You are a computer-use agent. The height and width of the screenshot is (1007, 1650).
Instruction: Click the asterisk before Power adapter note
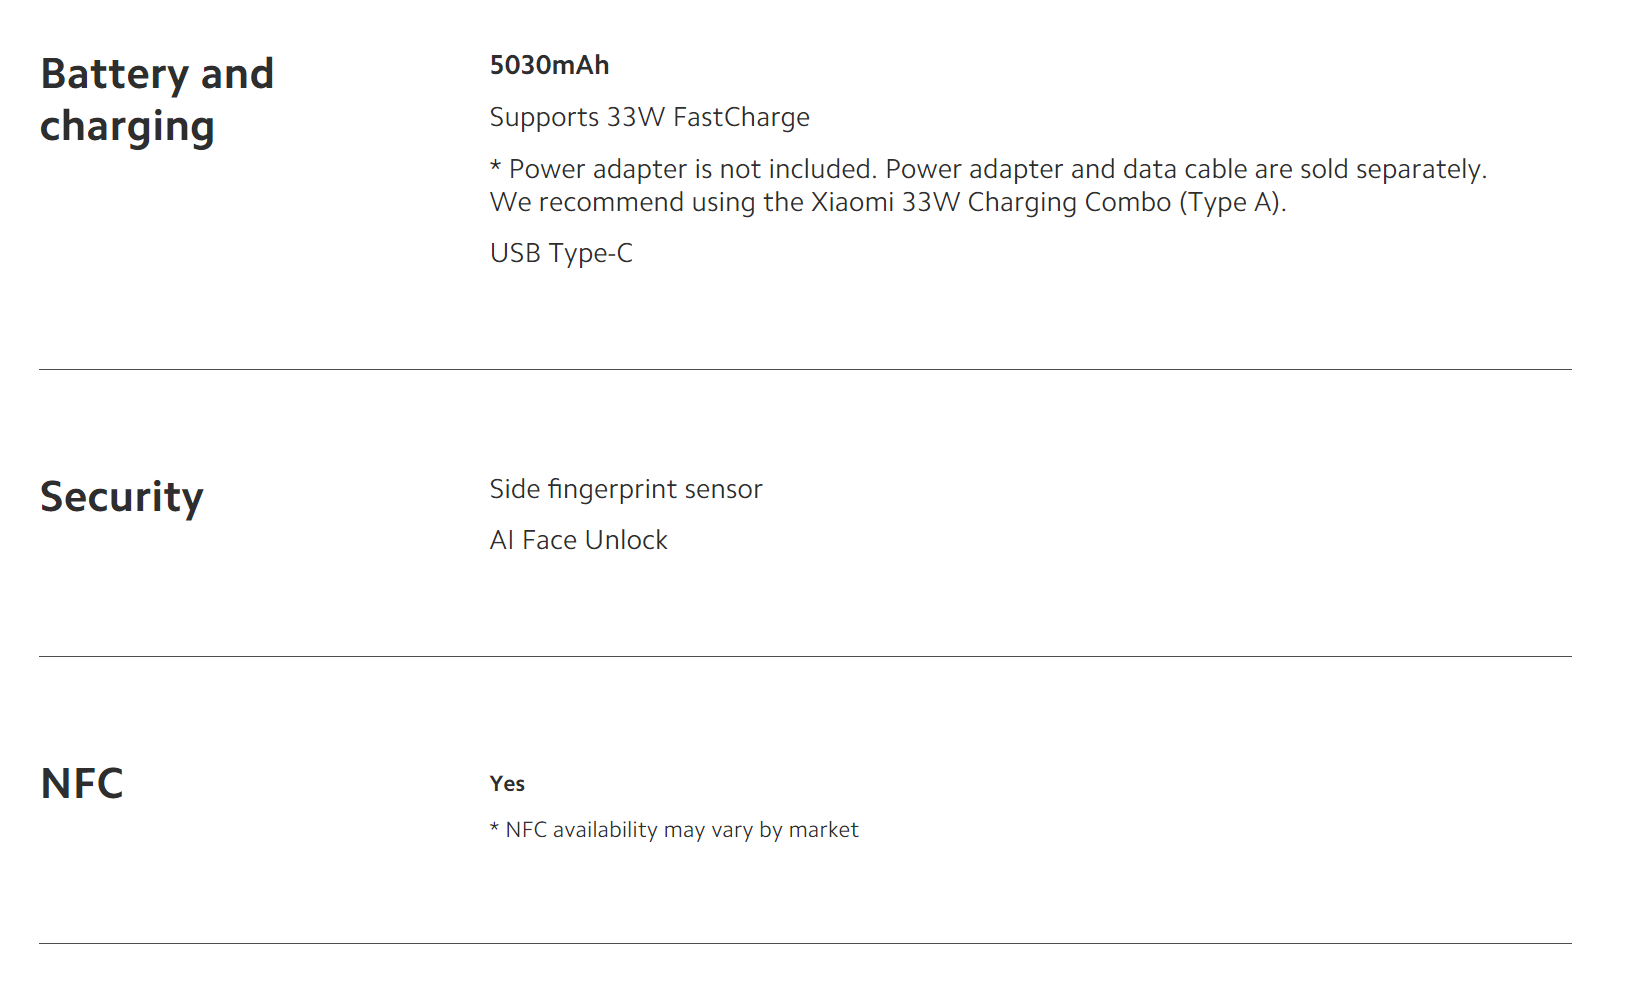[495, 166]
